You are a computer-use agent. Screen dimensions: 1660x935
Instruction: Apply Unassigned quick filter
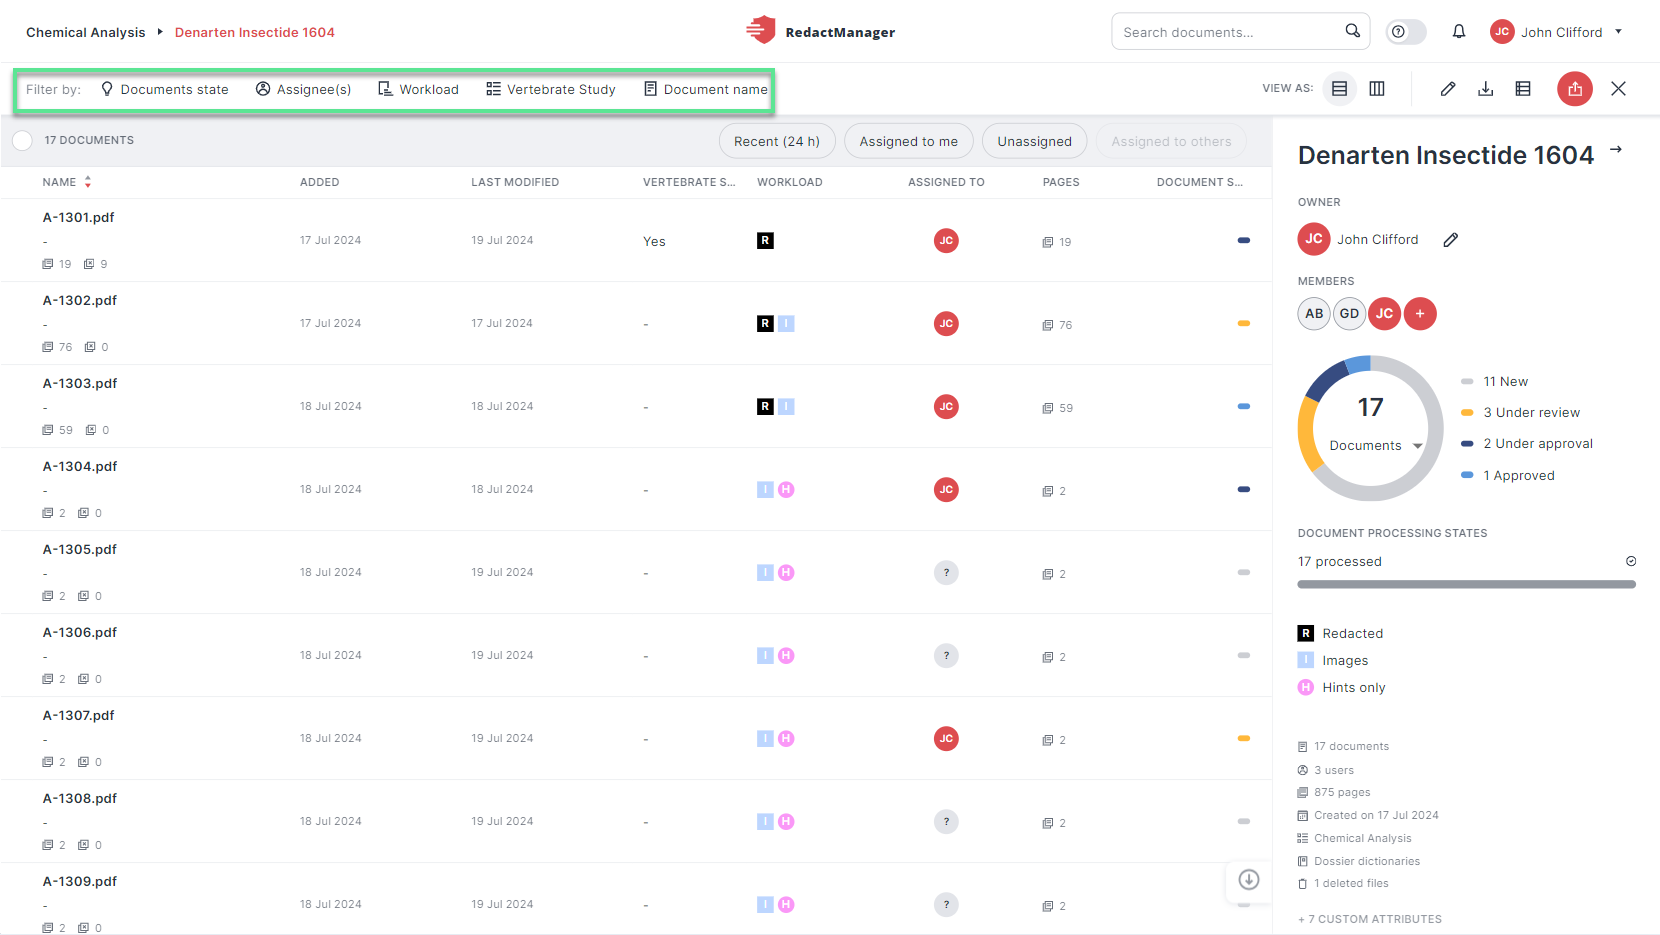click(x=1034, y=141)
